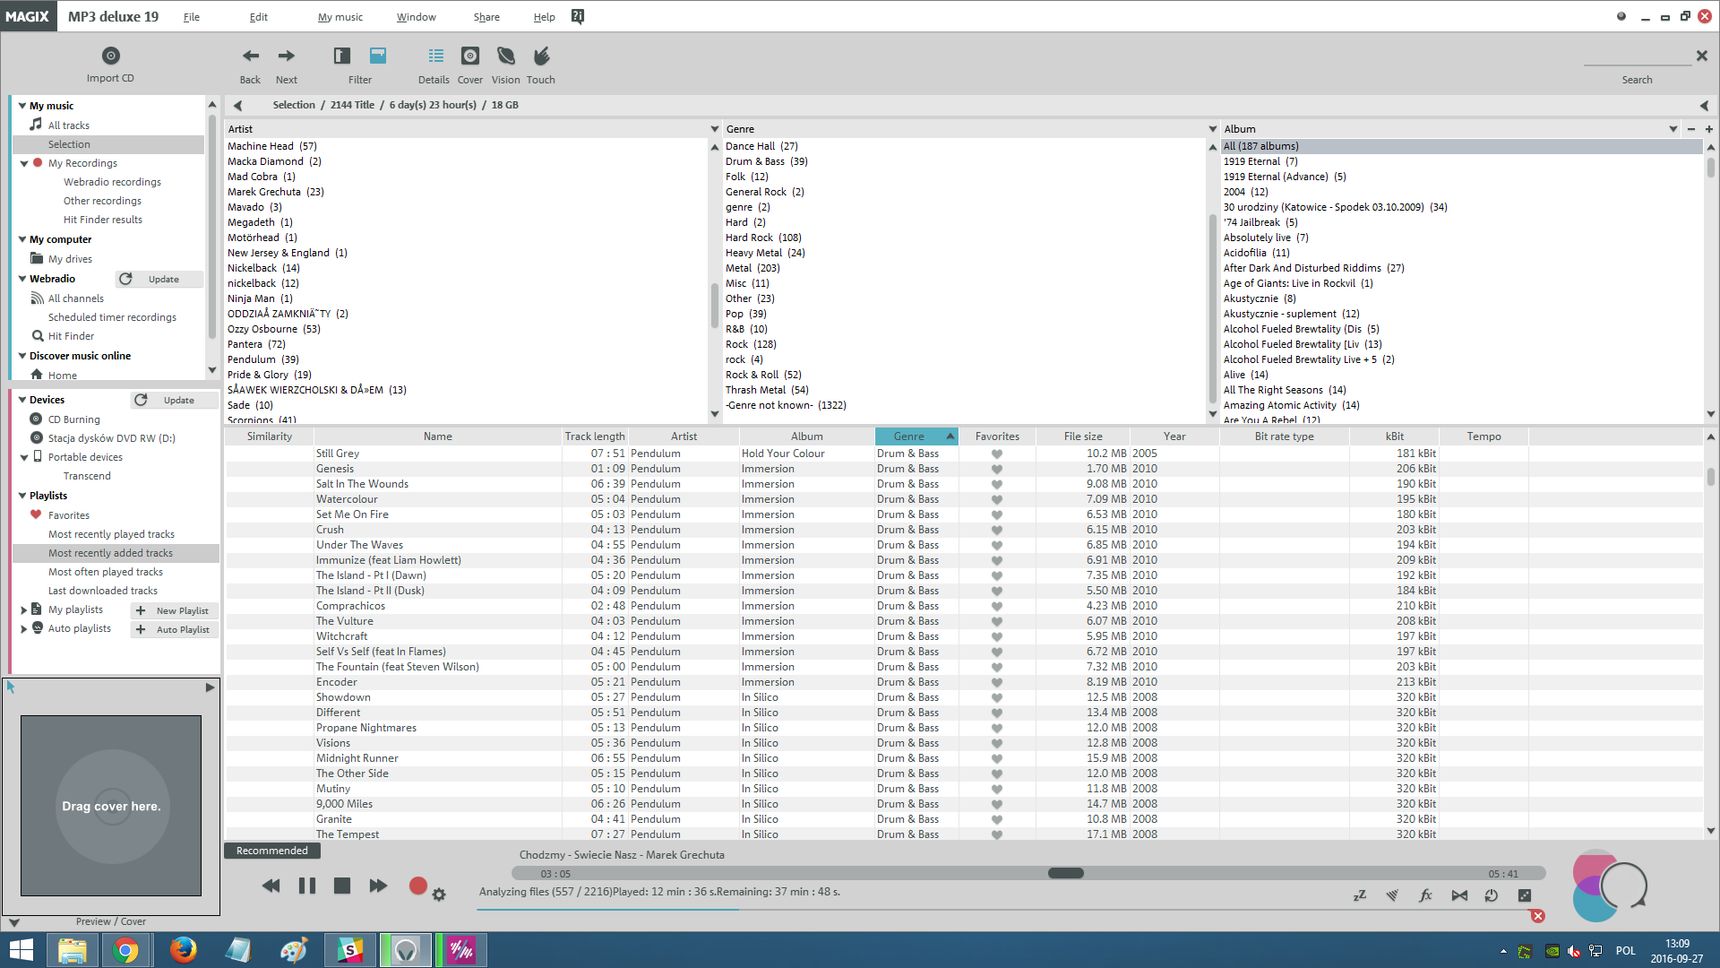Expand the My playlists node

(24, 609)
